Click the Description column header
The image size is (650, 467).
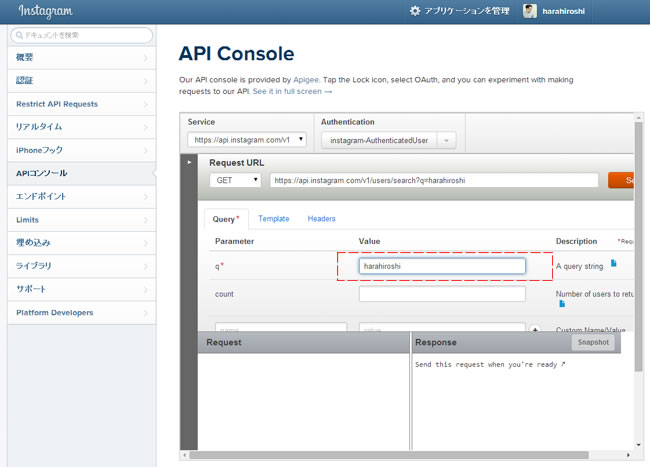(x=576, y=241)
